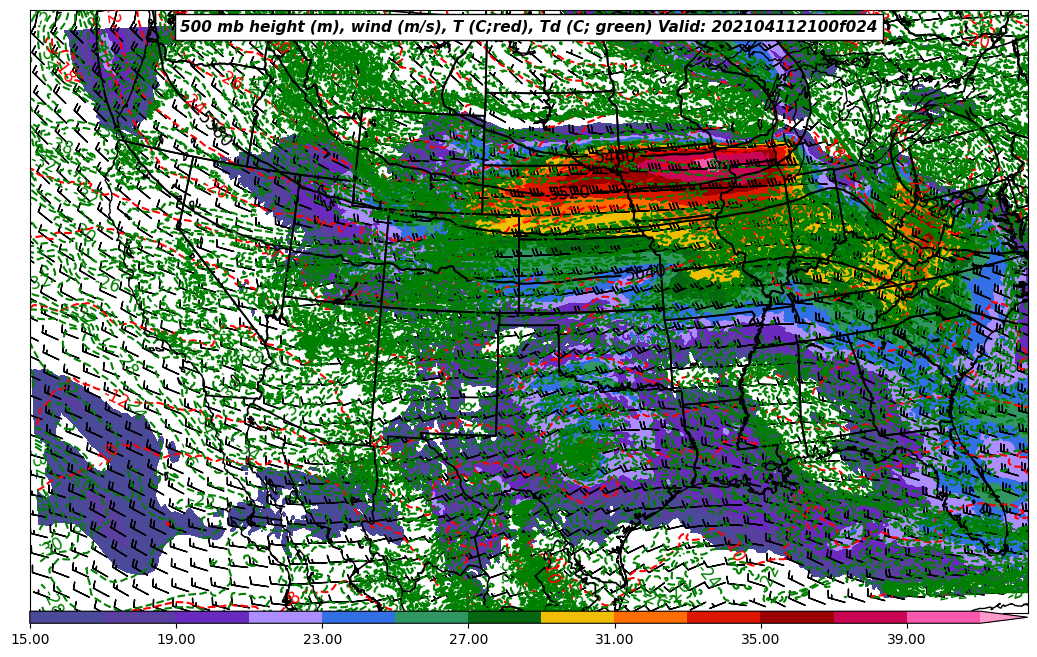Screen dimensions: 1037x657
Task: Click the 15.00 colorbar tick label
Action: [x=30, y=639]
